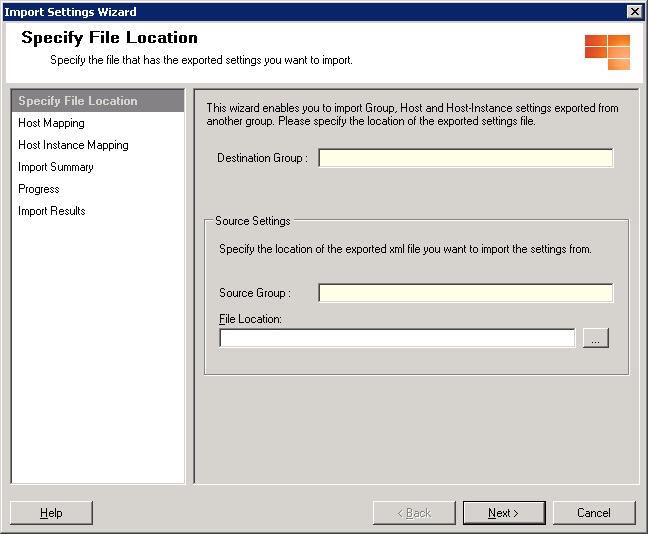Image resolution: width=648 pixels, height=534 pixels.
Task: Click the Import Settings Wizard title text
Action: pyautogui.click(x=70, y=12)
